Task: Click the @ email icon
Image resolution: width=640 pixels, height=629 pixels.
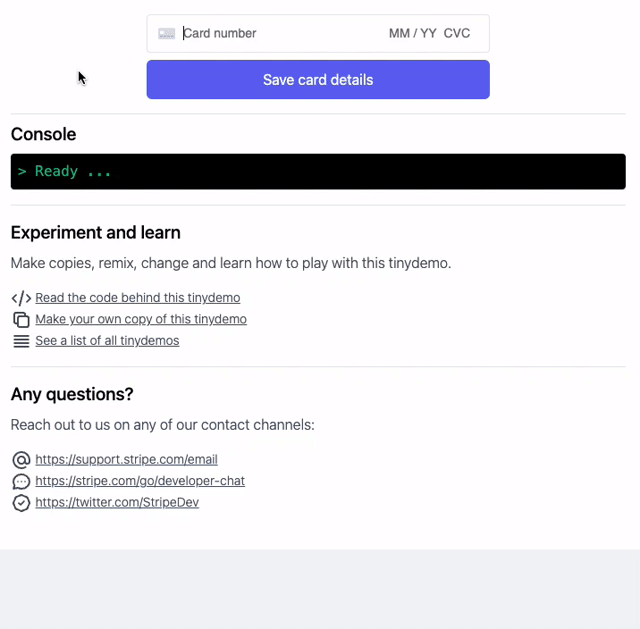Action: pos(21,460)
